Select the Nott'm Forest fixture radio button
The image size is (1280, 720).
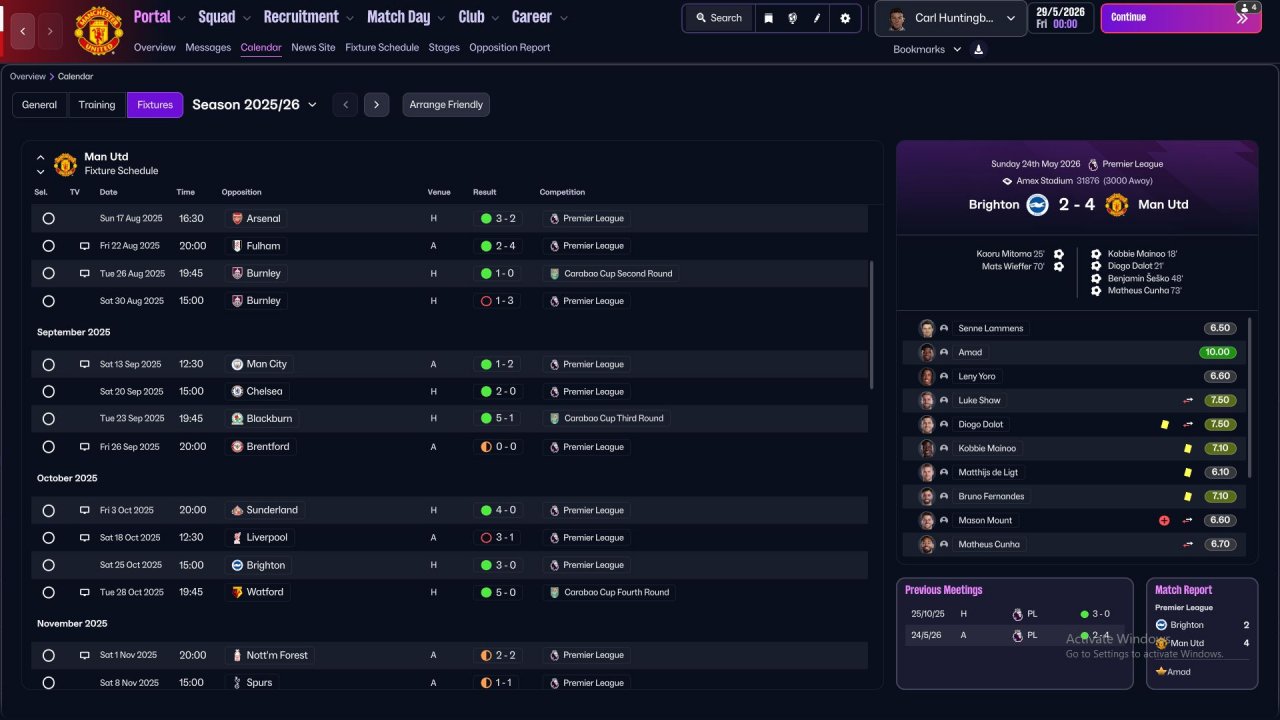(48, 655)
